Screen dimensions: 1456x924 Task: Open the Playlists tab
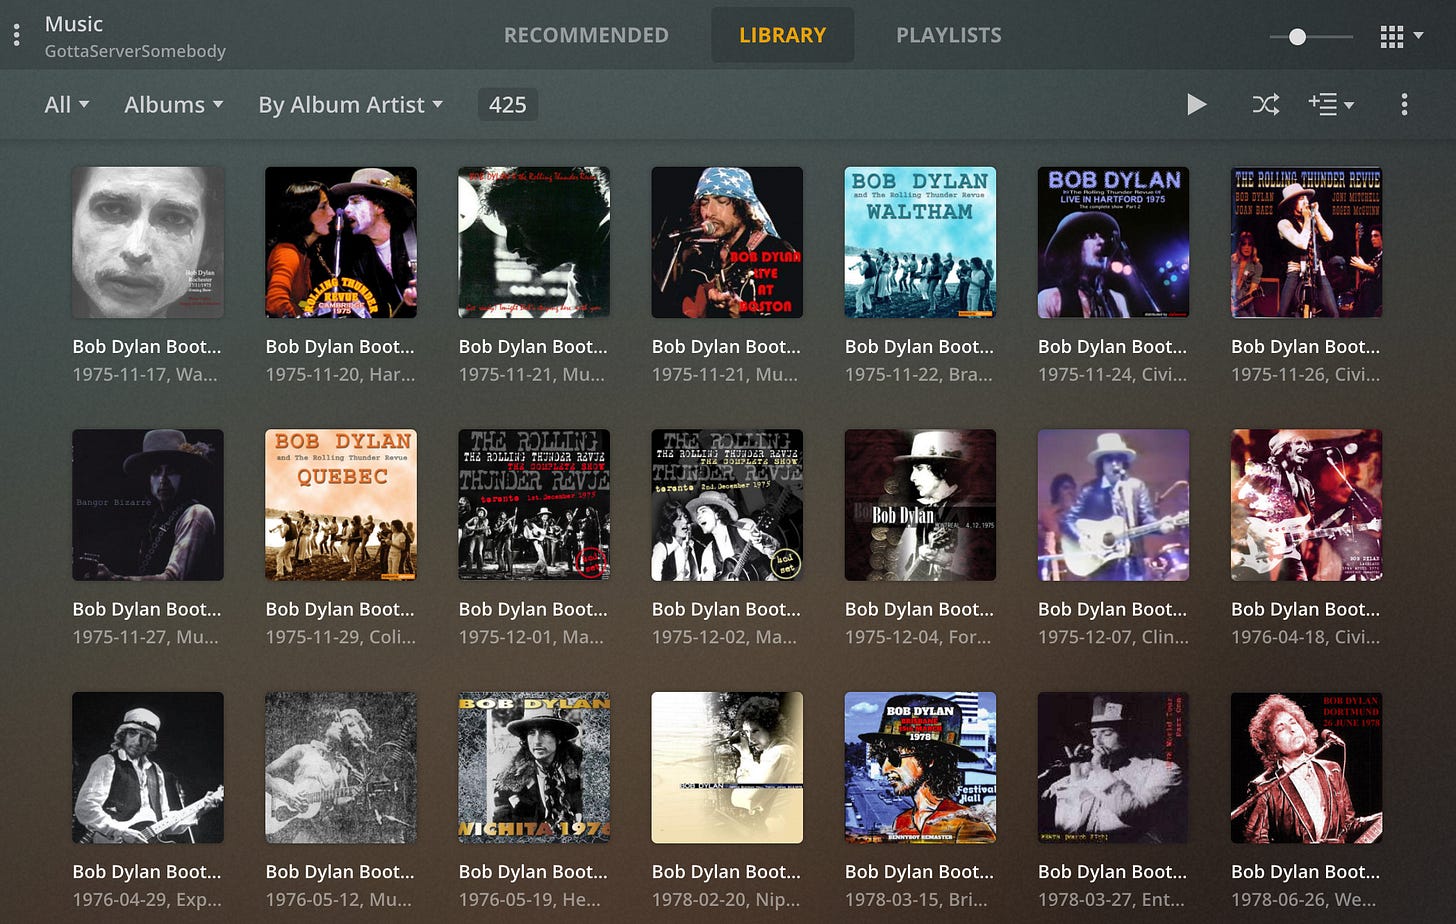pos(948,35)
